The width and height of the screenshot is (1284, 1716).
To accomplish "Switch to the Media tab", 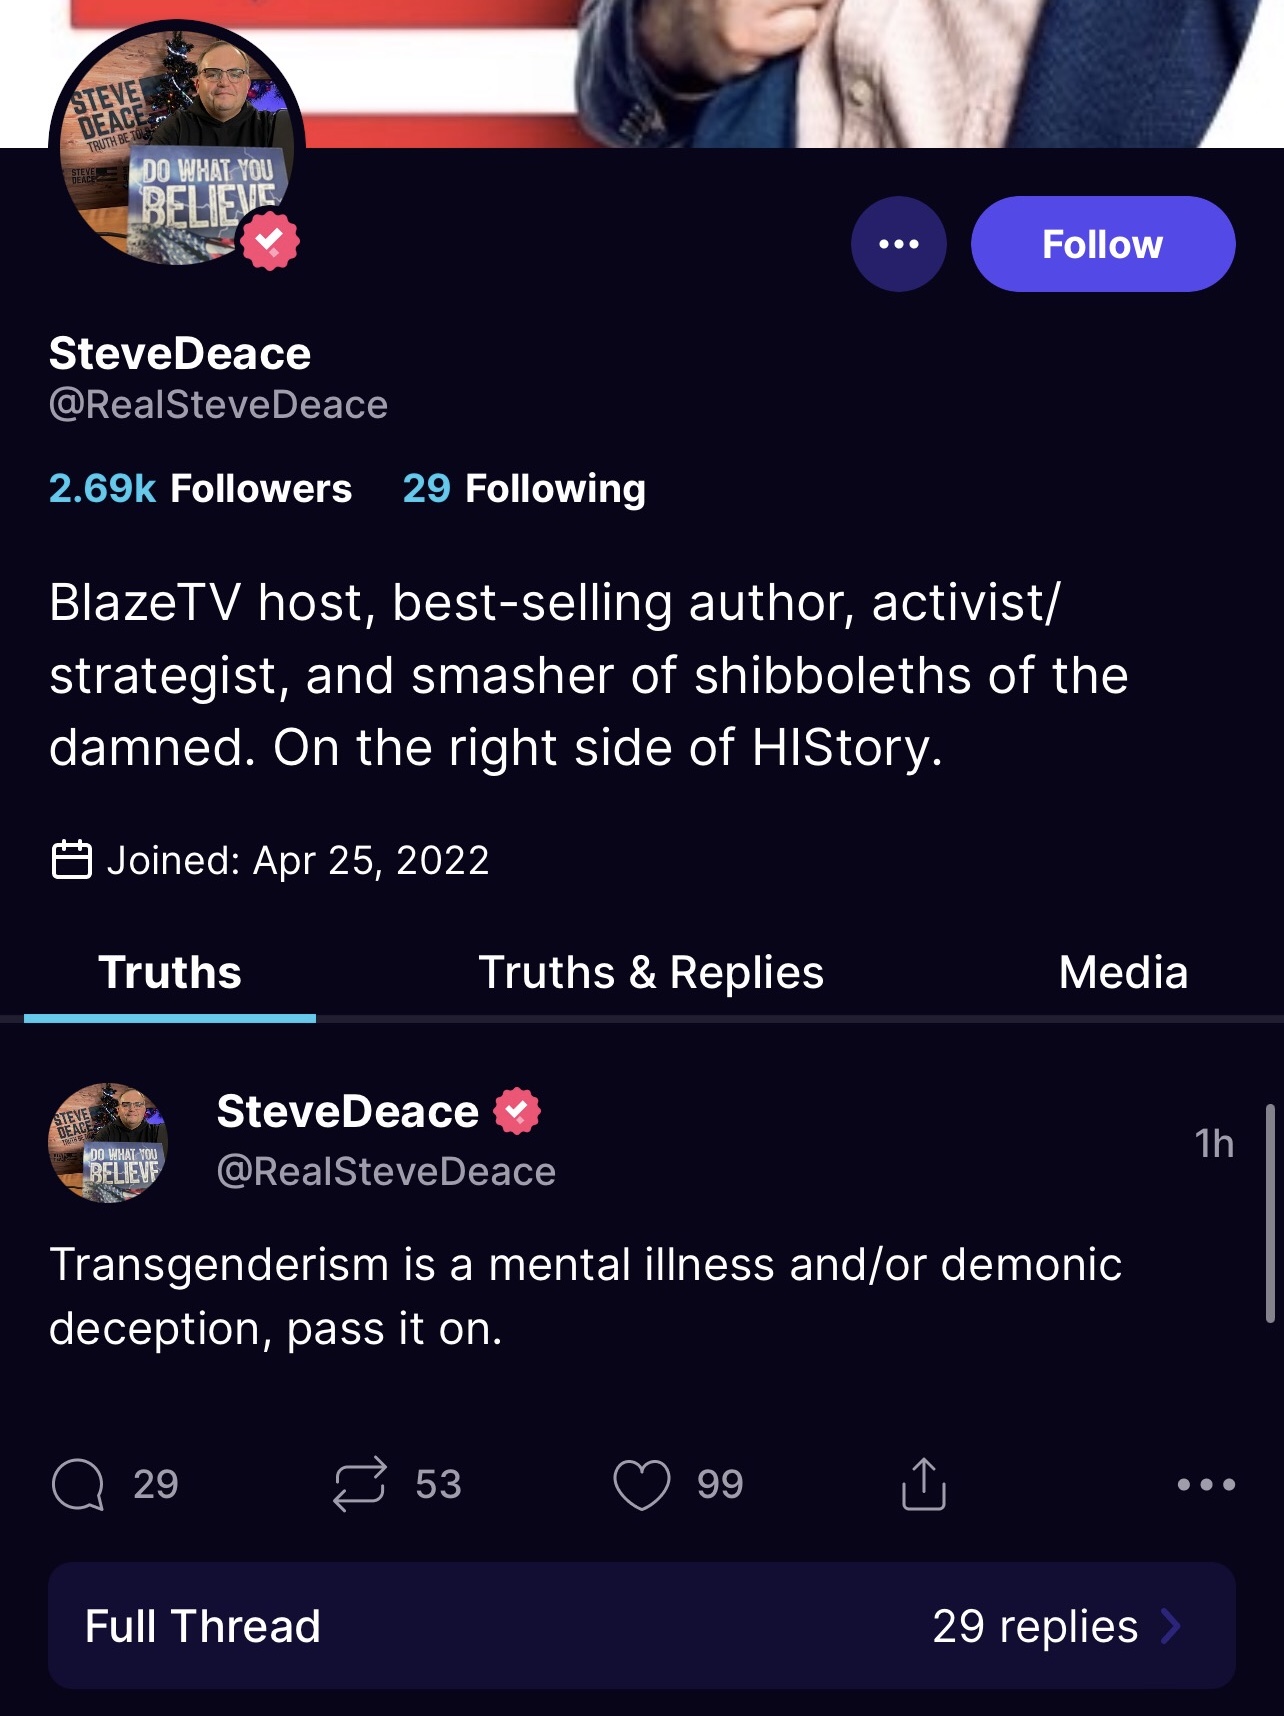I will [1123, 973].
